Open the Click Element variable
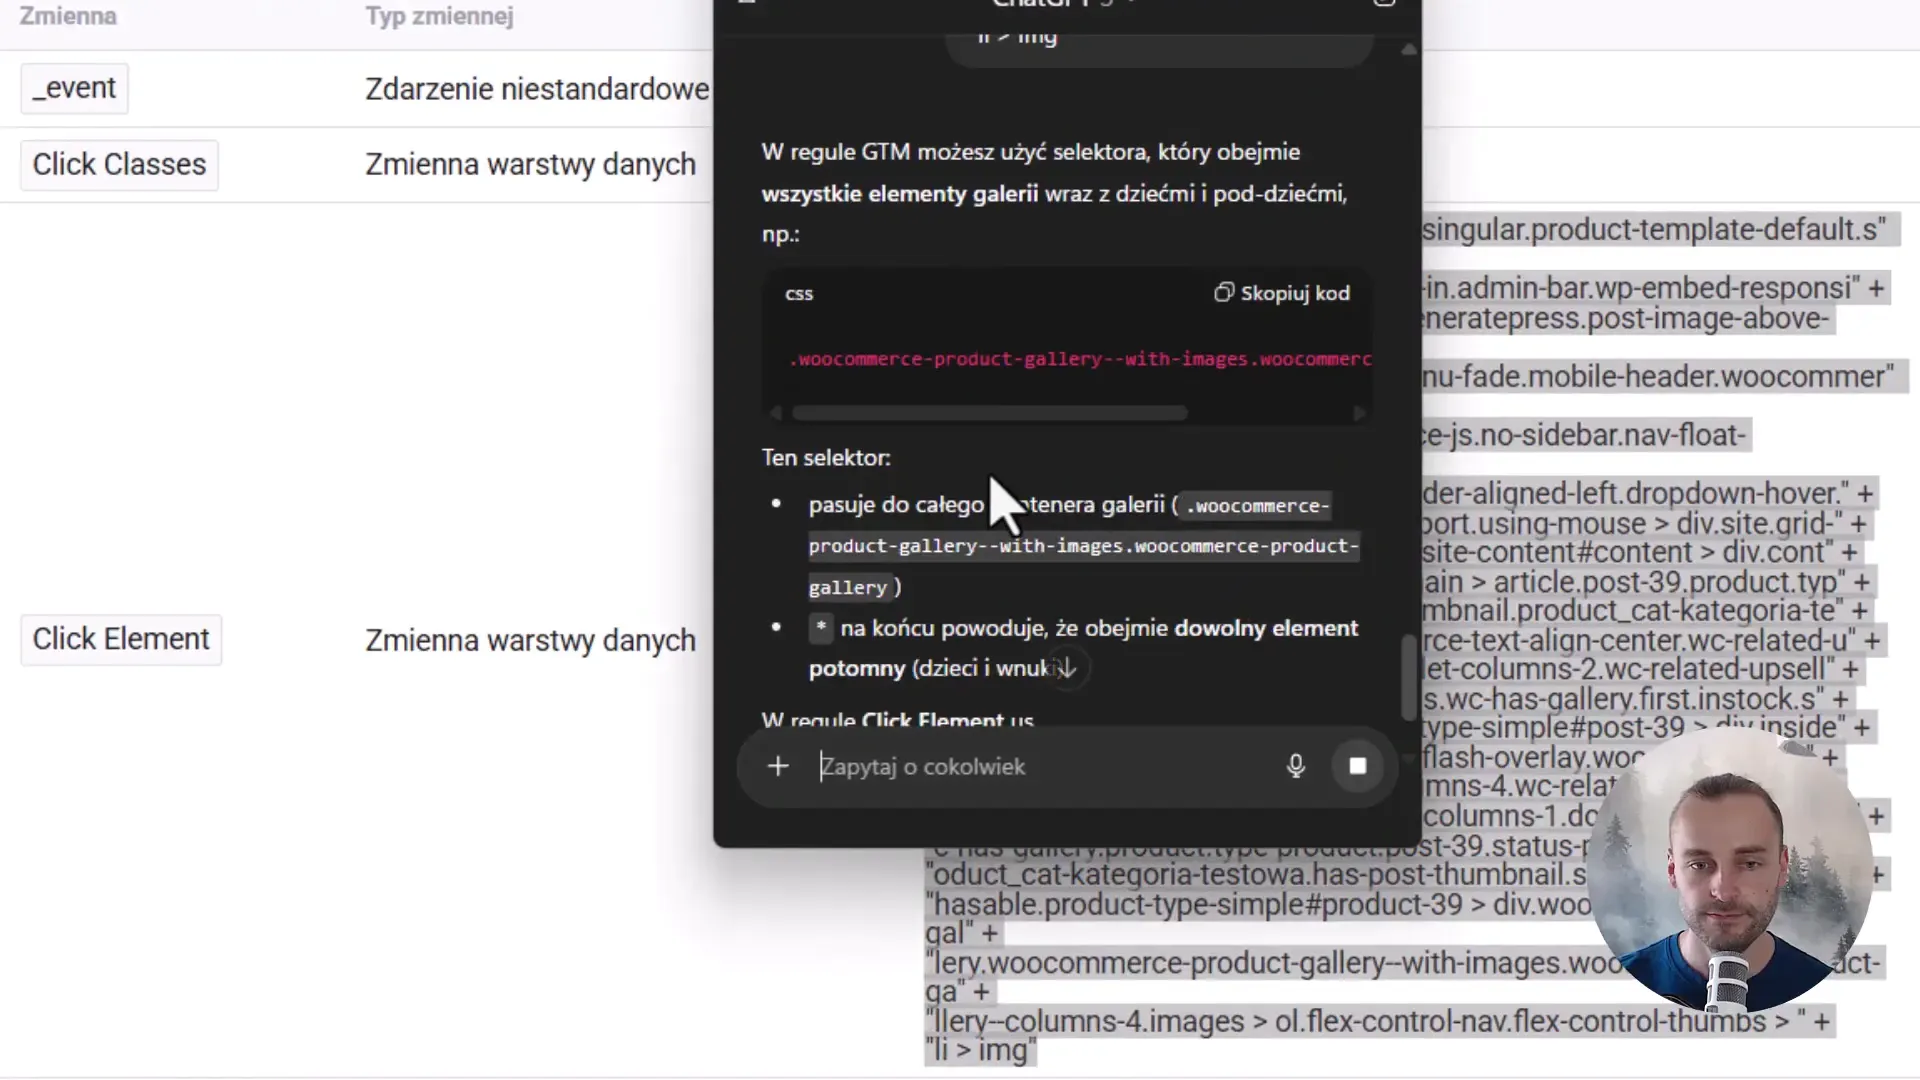Image resolution: width=1920 pixels, height=1080 pixels. pos(121,639)
